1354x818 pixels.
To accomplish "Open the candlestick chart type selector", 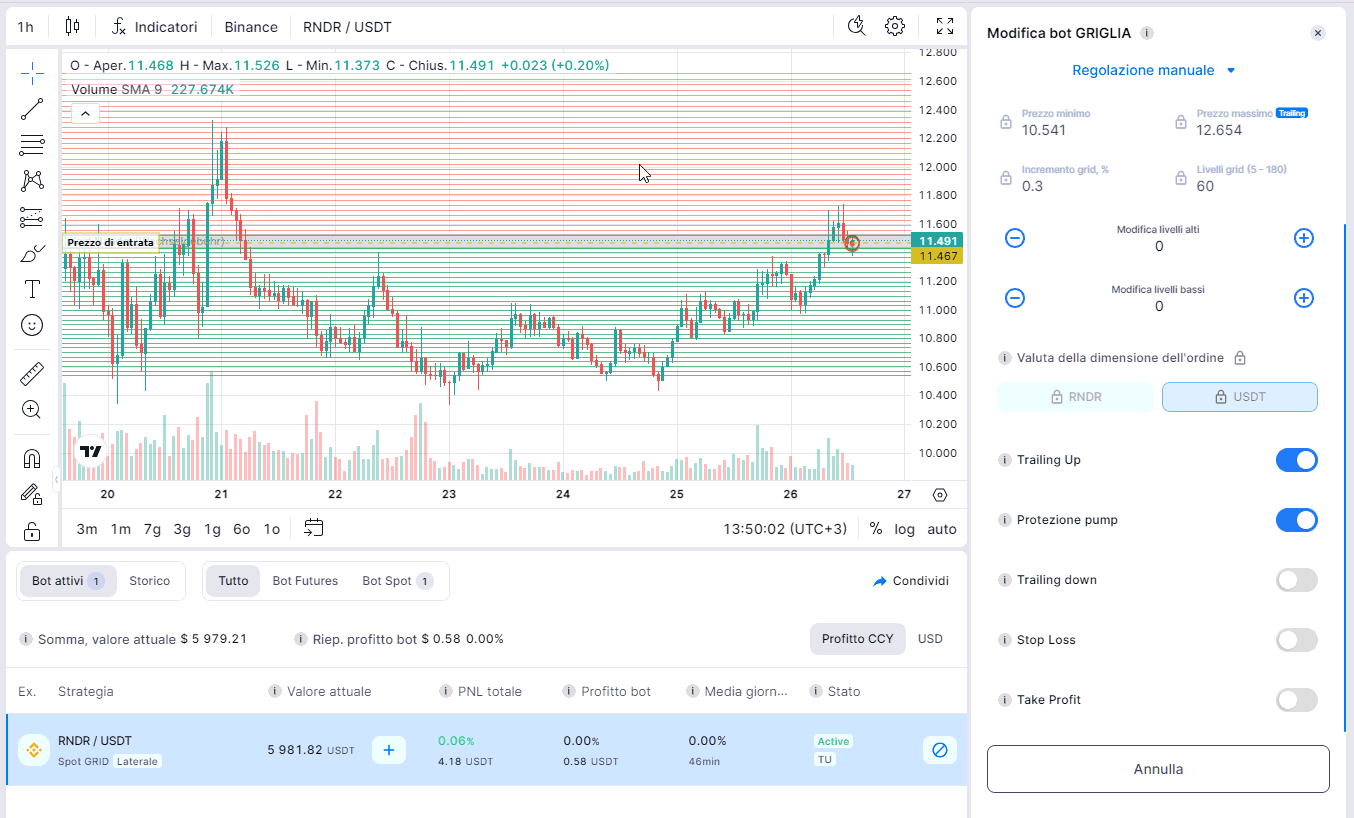I will click(72, 27).
